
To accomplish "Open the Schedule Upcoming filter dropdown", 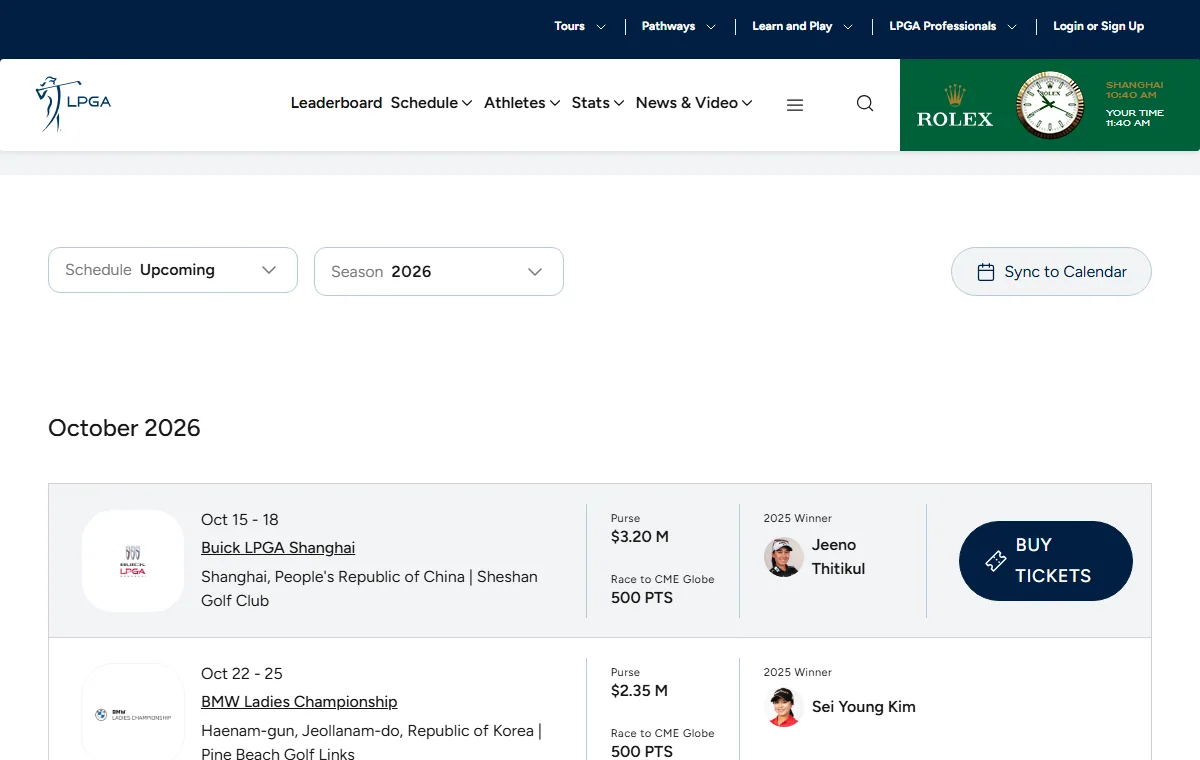I will click(173, 270).
